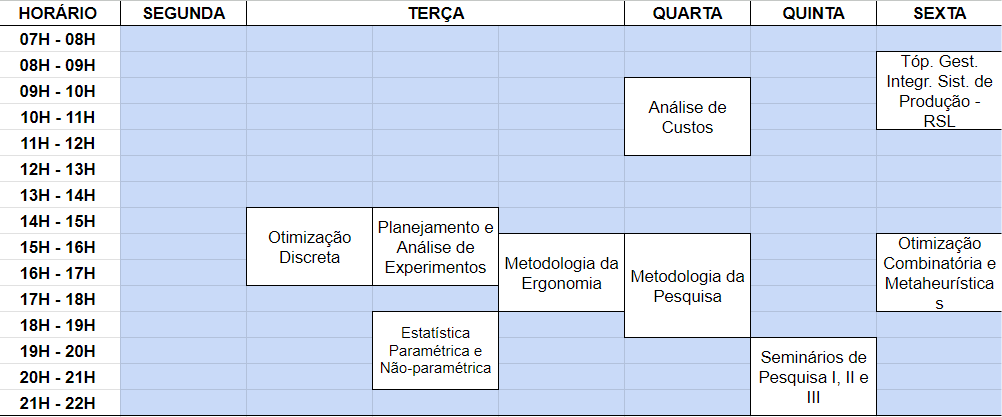Select Otimização Combinatória e Metaheurísticas block

(x=939, y=273)
